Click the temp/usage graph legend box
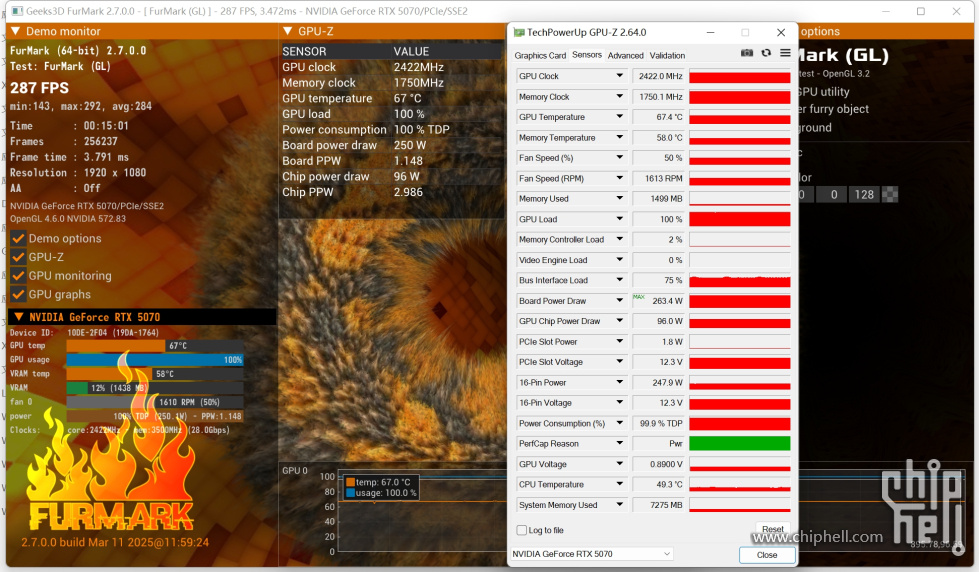This screenshot has height=572, width=979. (381, 488)
